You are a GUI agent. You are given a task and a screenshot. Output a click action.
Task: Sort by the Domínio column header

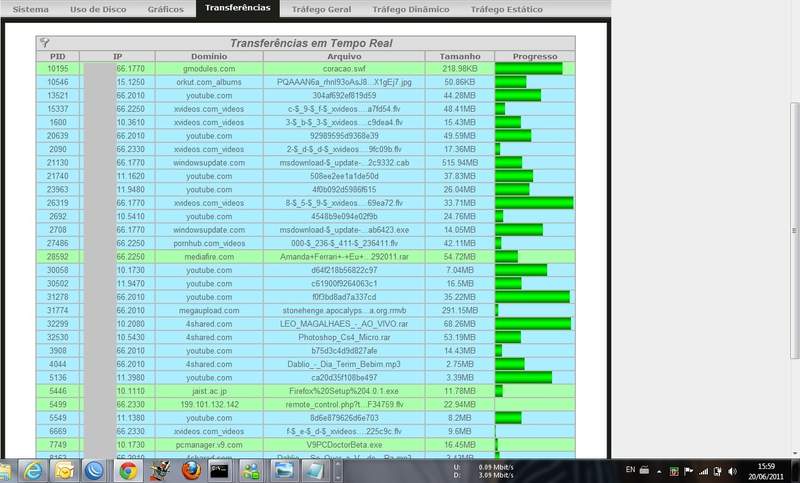(x=209, y=56)
